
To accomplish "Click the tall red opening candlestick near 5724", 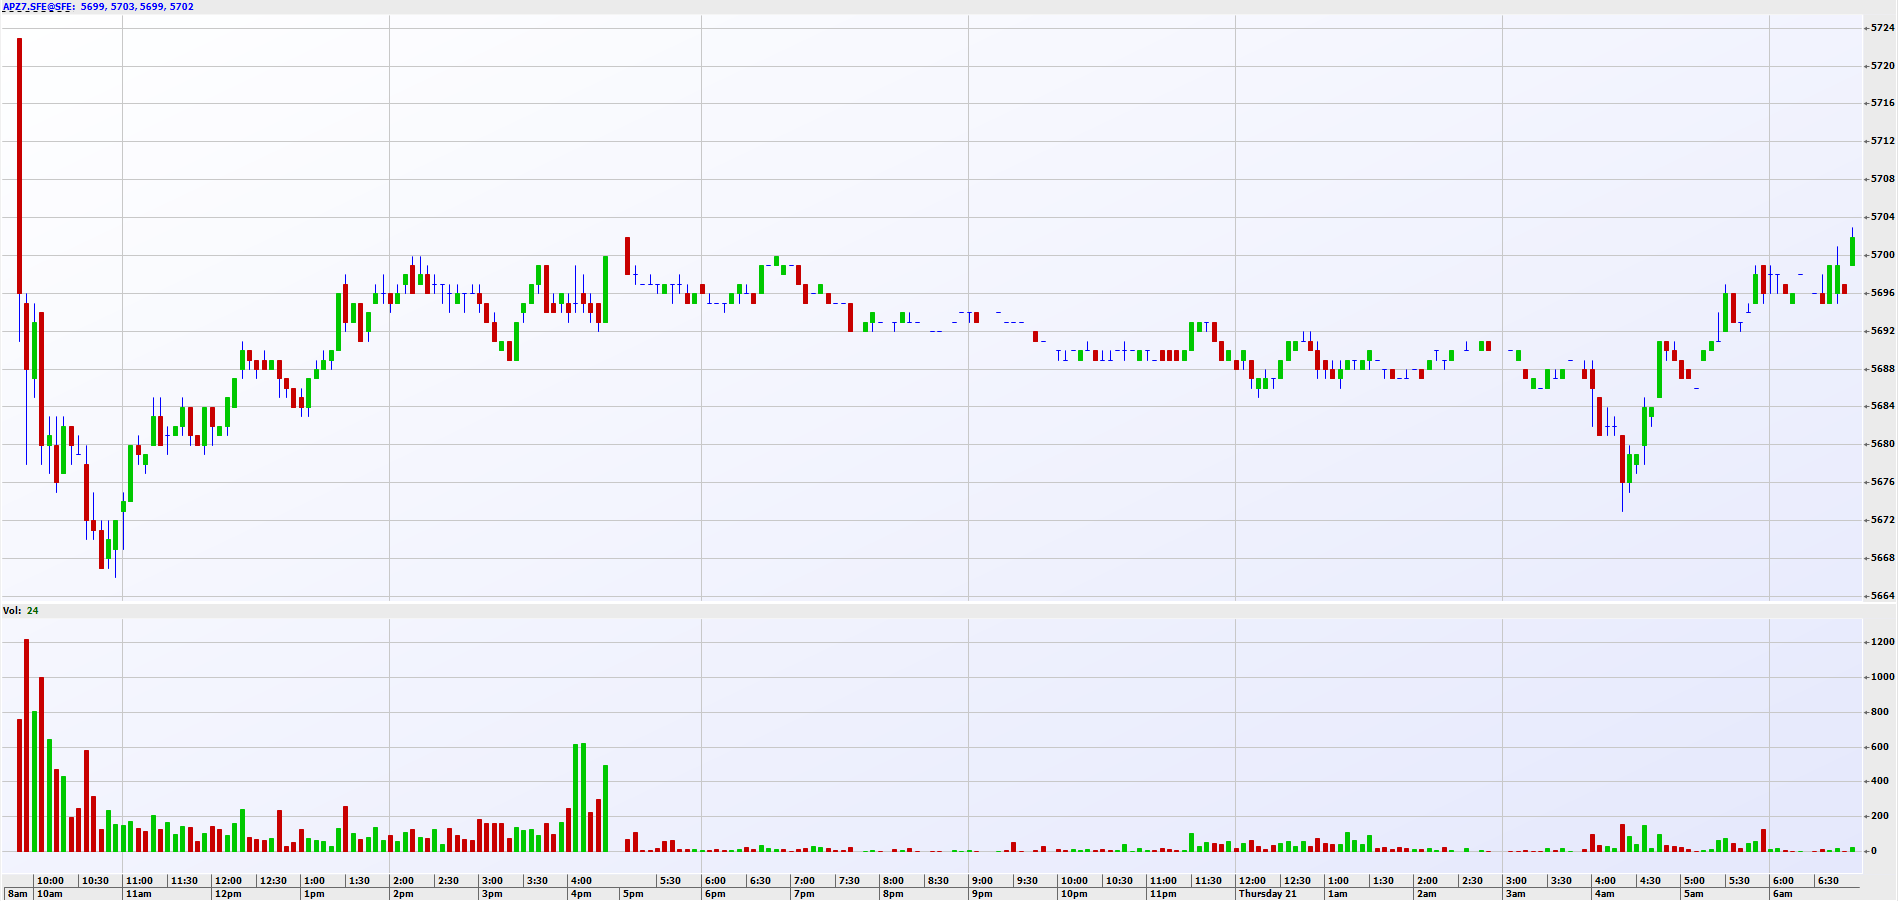I will point(19,166).
